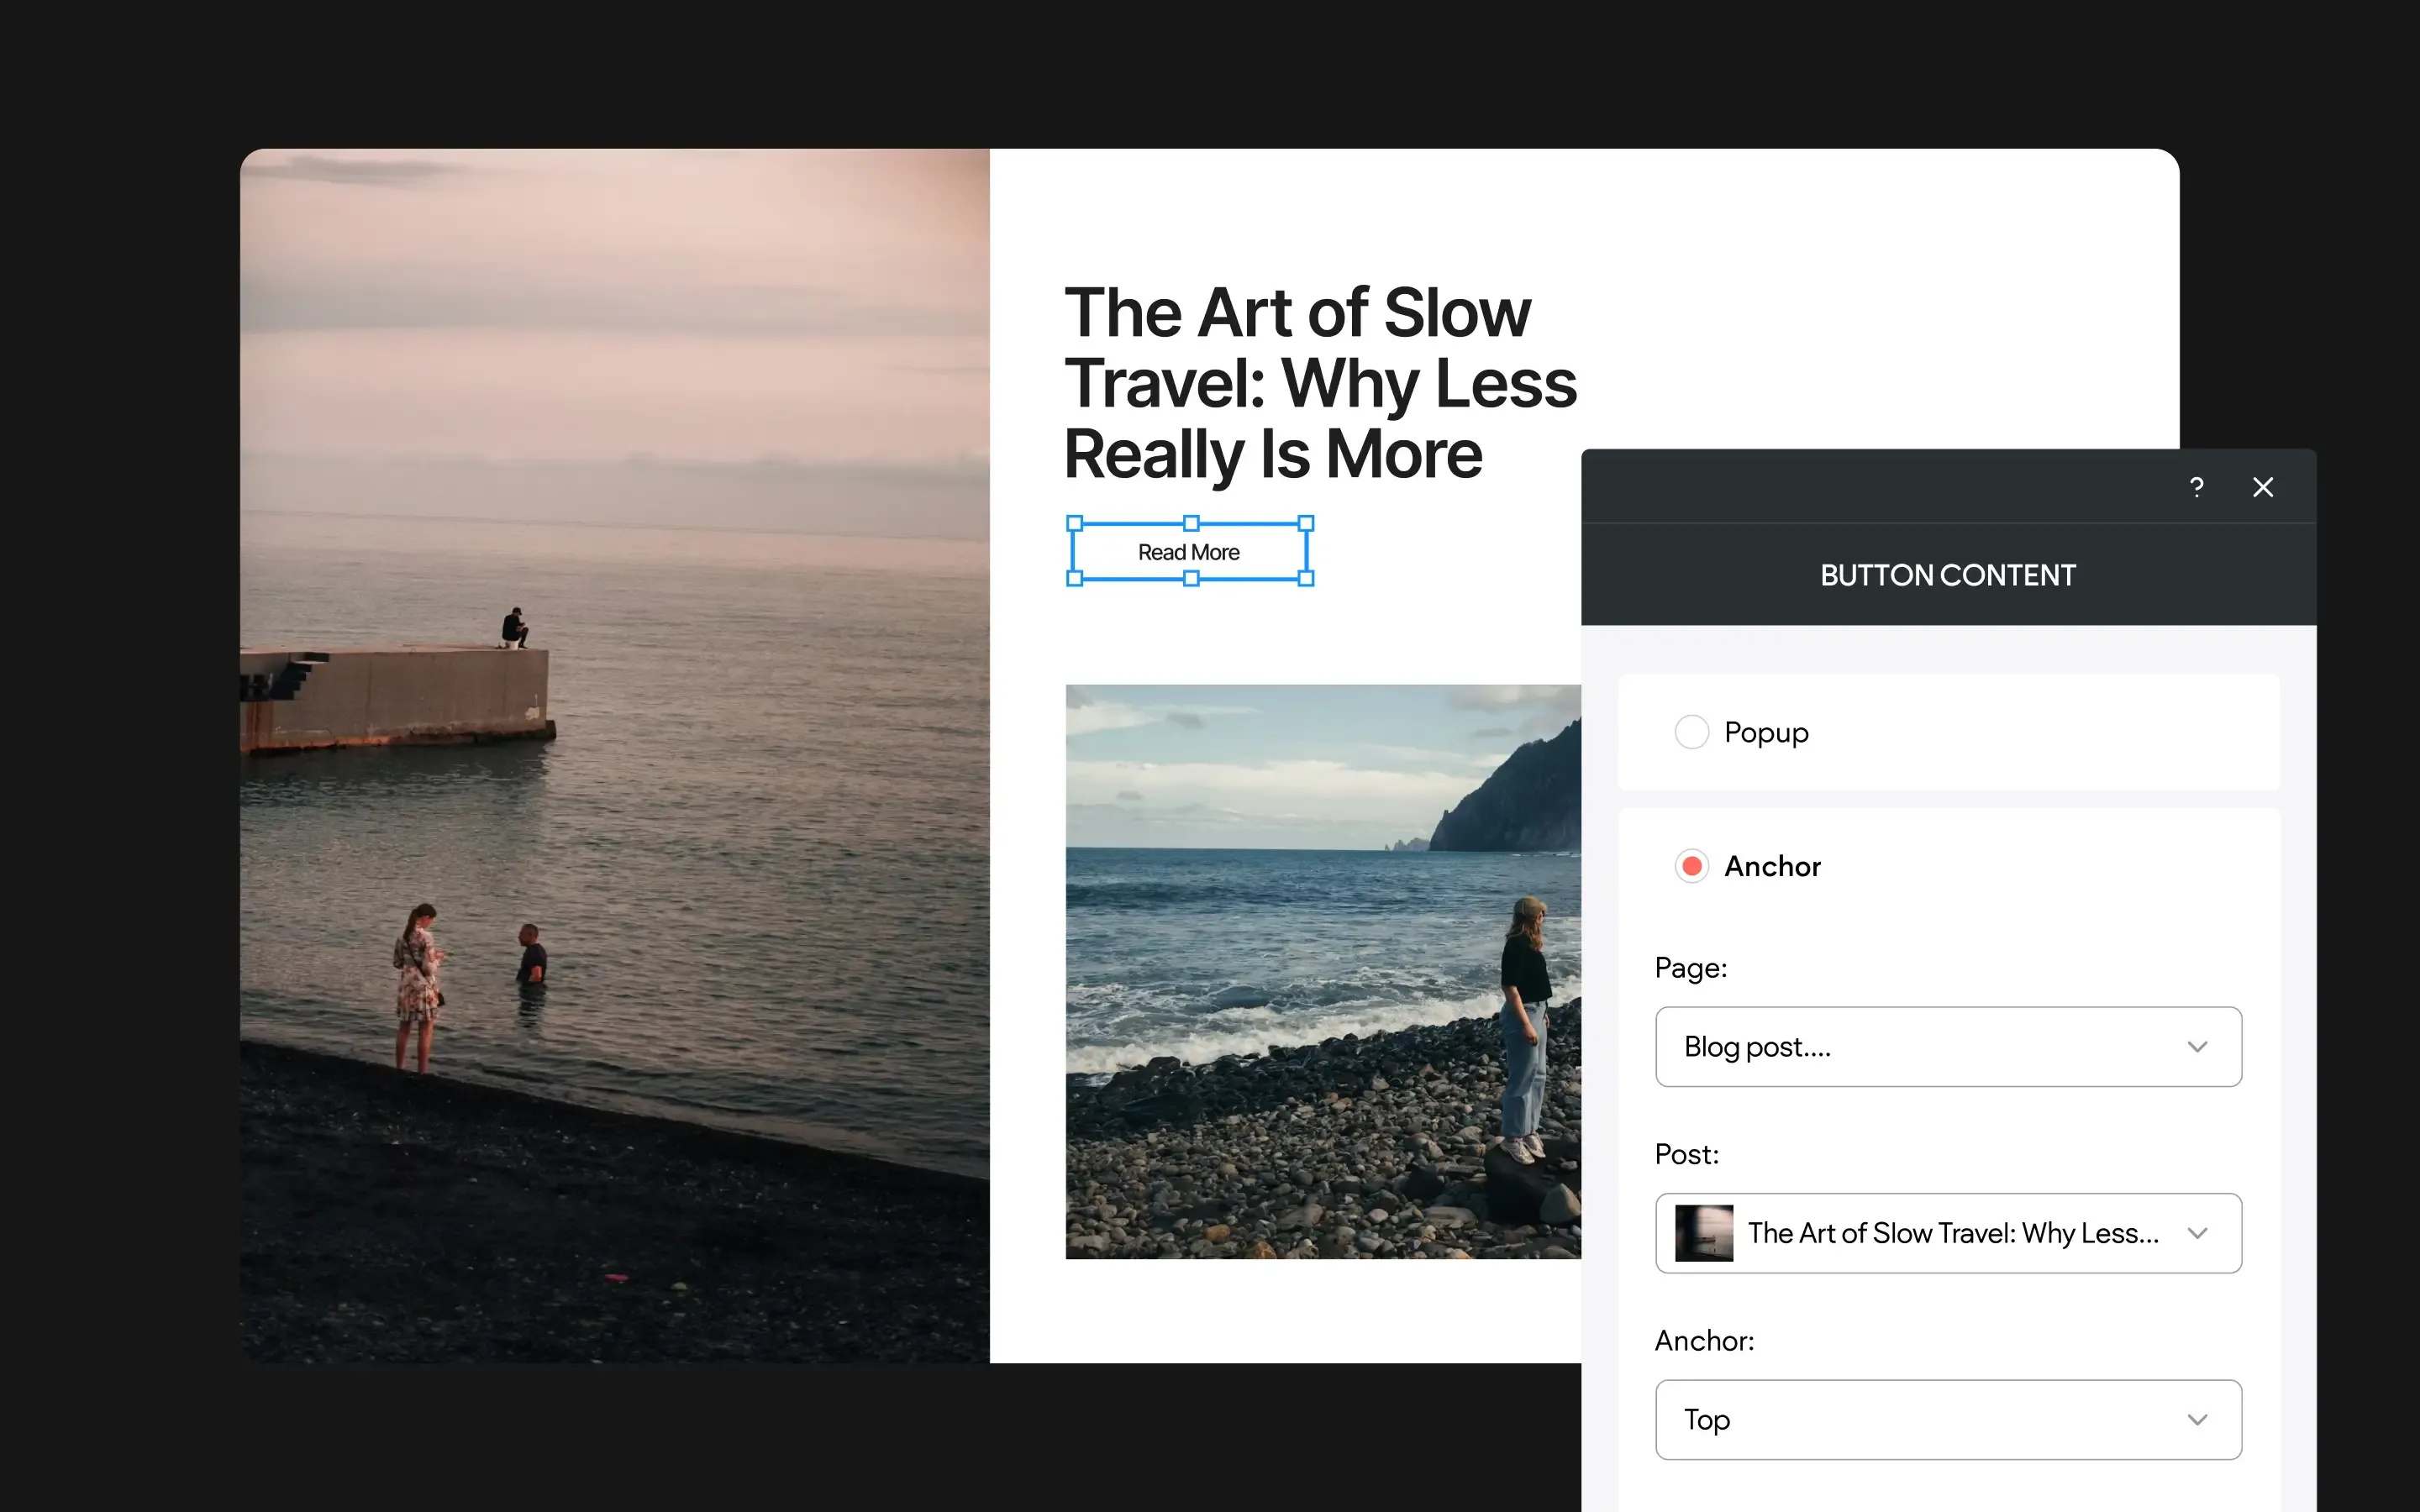Open the Page dropdown showing Blog post
This screenshot has height=1512, width=2420.
[x=1948, y=1047]
